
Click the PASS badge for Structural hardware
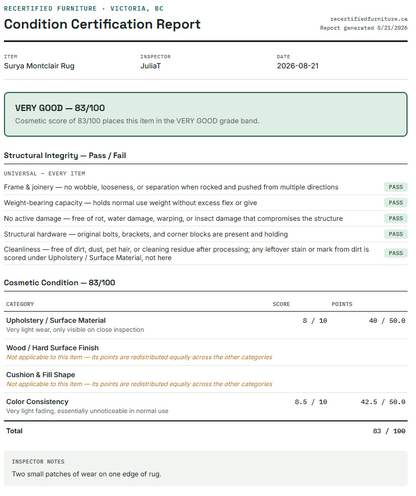coord(395,234)
